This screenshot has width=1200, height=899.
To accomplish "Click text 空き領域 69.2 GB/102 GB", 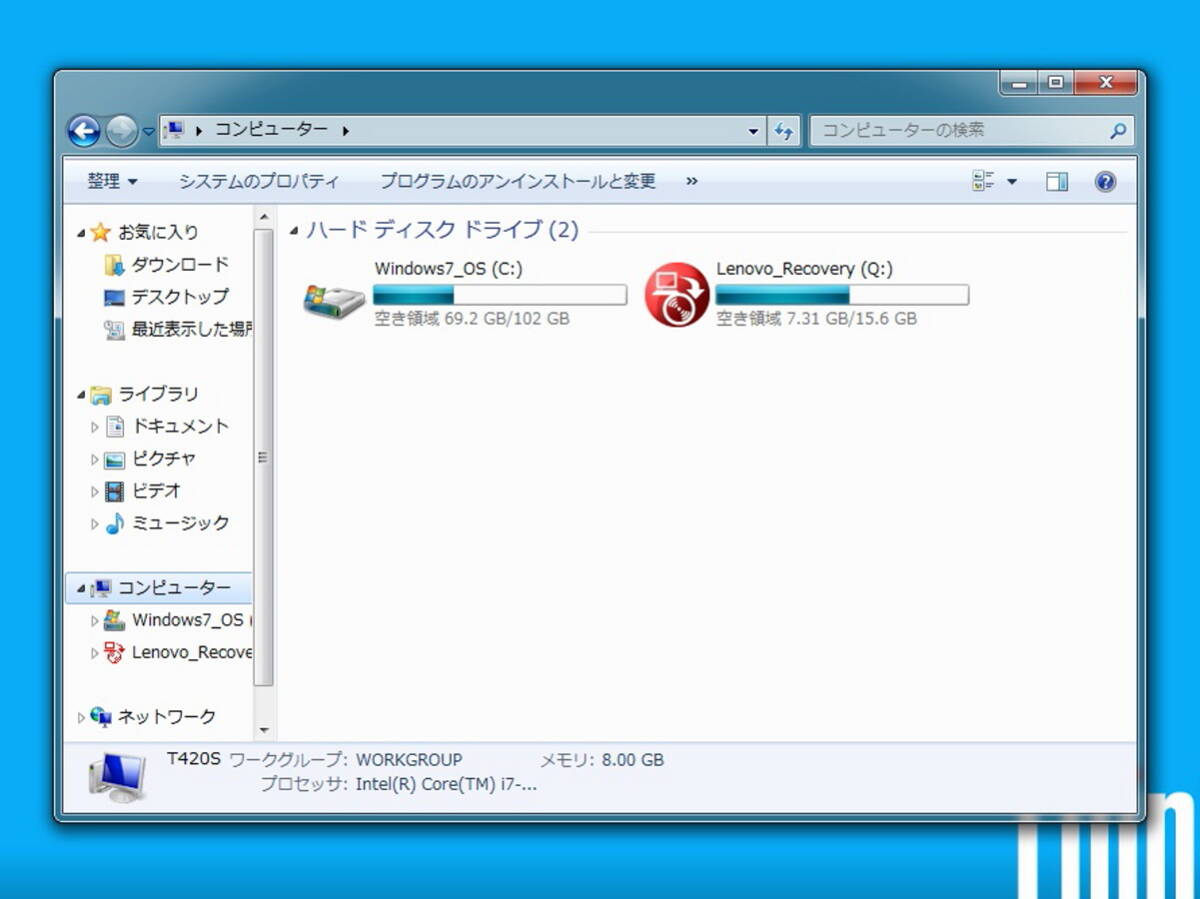I will click(x=472, y=319).
